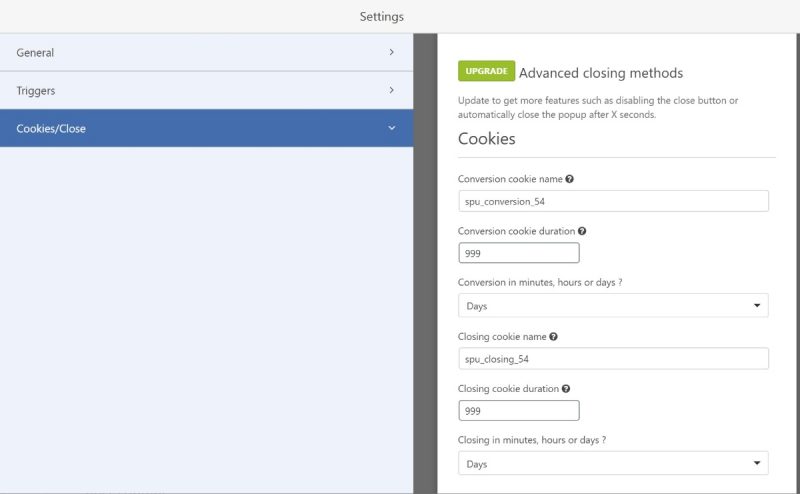Click the Settings title text
Screen dimensions: 800x494
[x=382, y=16]
